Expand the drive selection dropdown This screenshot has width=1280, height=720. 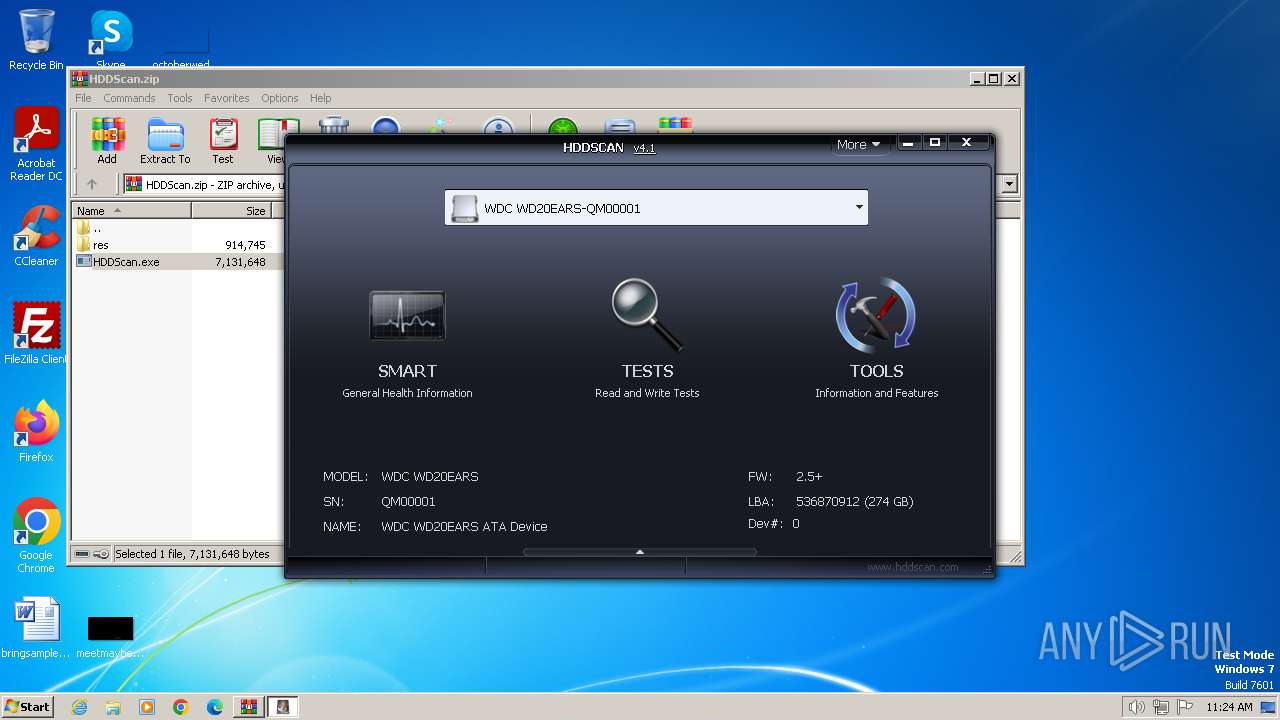[858, 208]
